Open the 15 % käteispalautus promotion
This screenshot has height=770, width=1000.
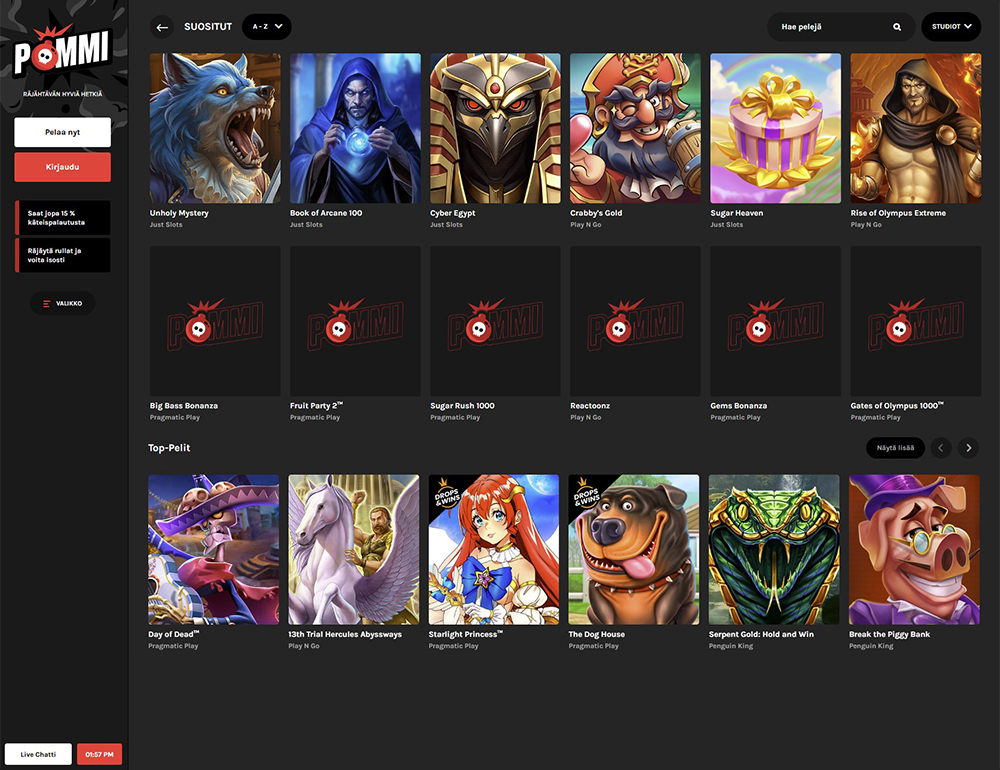click(63, 217)
